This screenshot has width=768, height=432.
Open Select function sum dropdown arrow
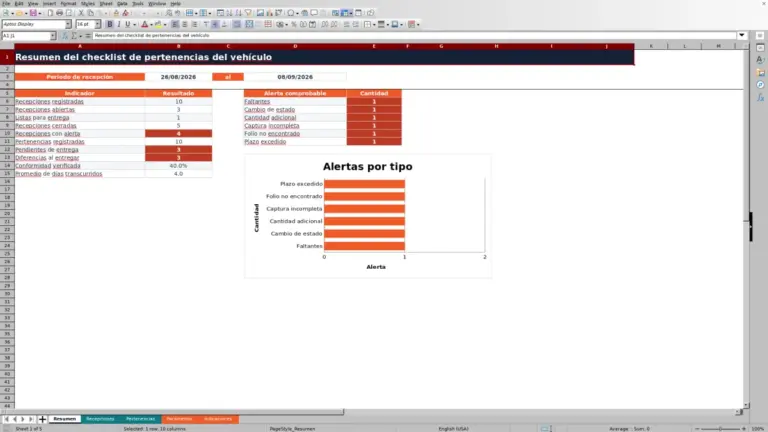click(x=80, y=36)
